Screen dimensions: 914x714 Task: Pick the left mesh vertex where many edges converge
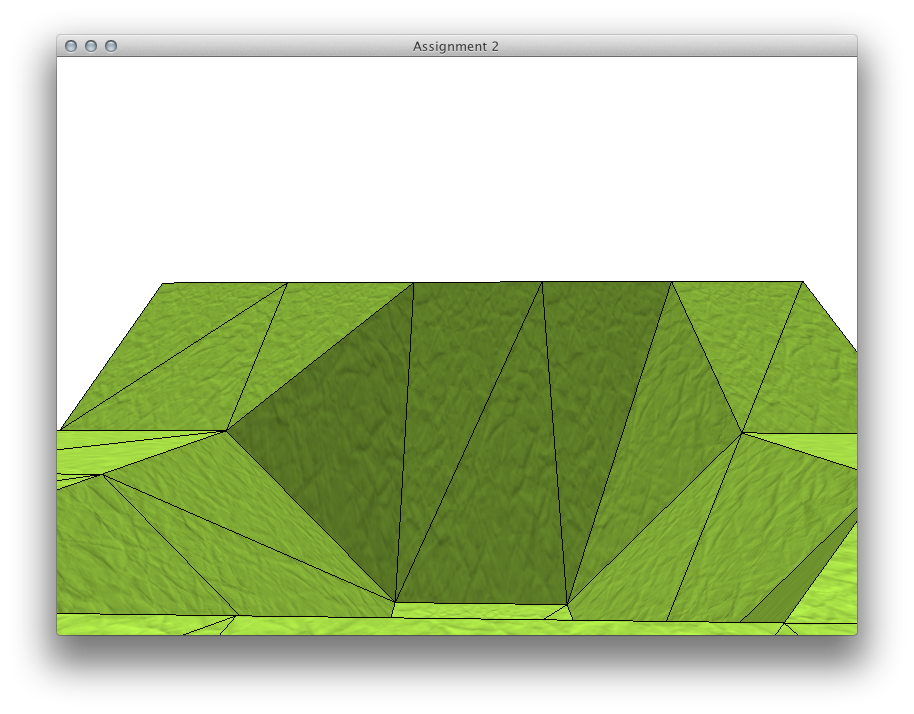(x=228, y=431)
